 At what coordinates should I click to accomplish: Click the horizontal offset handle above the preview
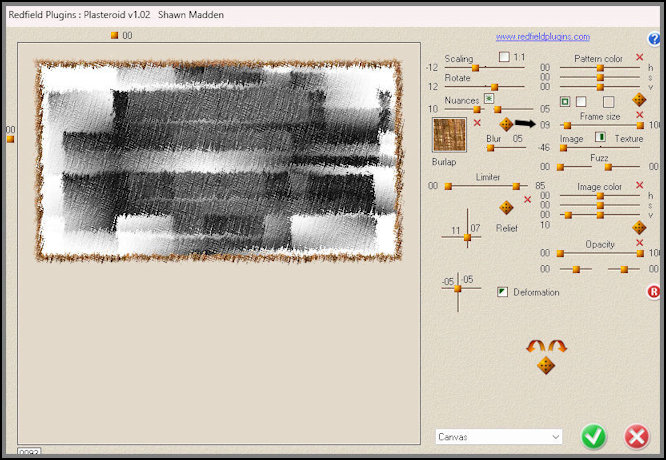pos(114,35)
